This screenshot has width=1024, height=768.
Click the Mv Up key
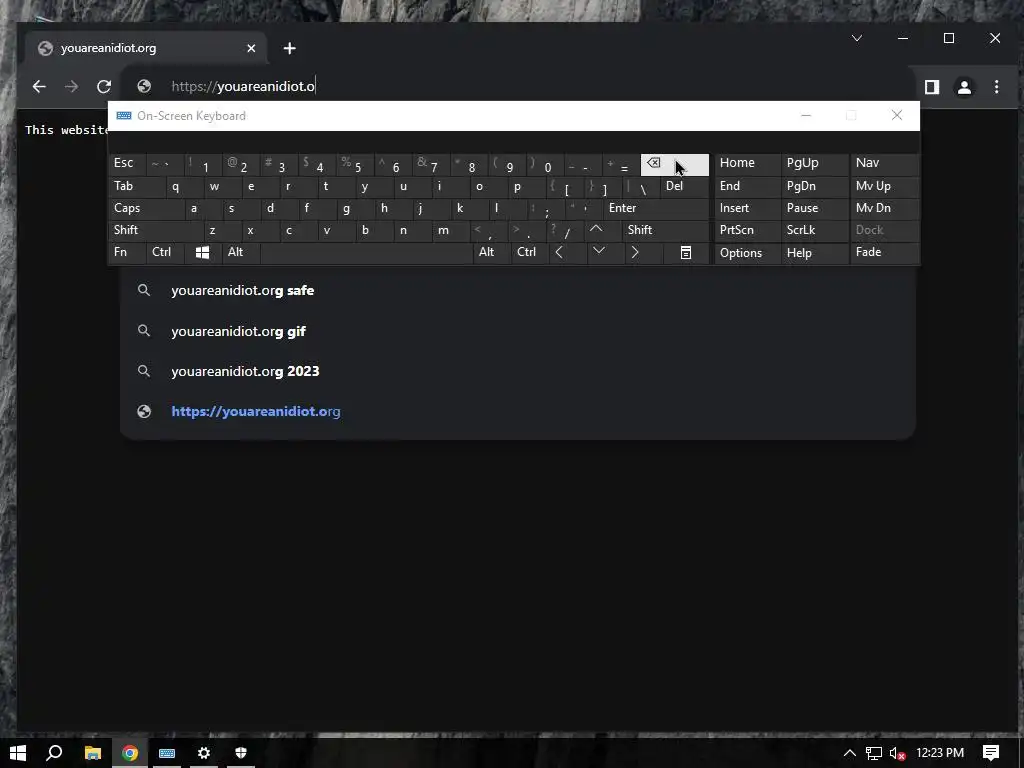tap(884, 187)
